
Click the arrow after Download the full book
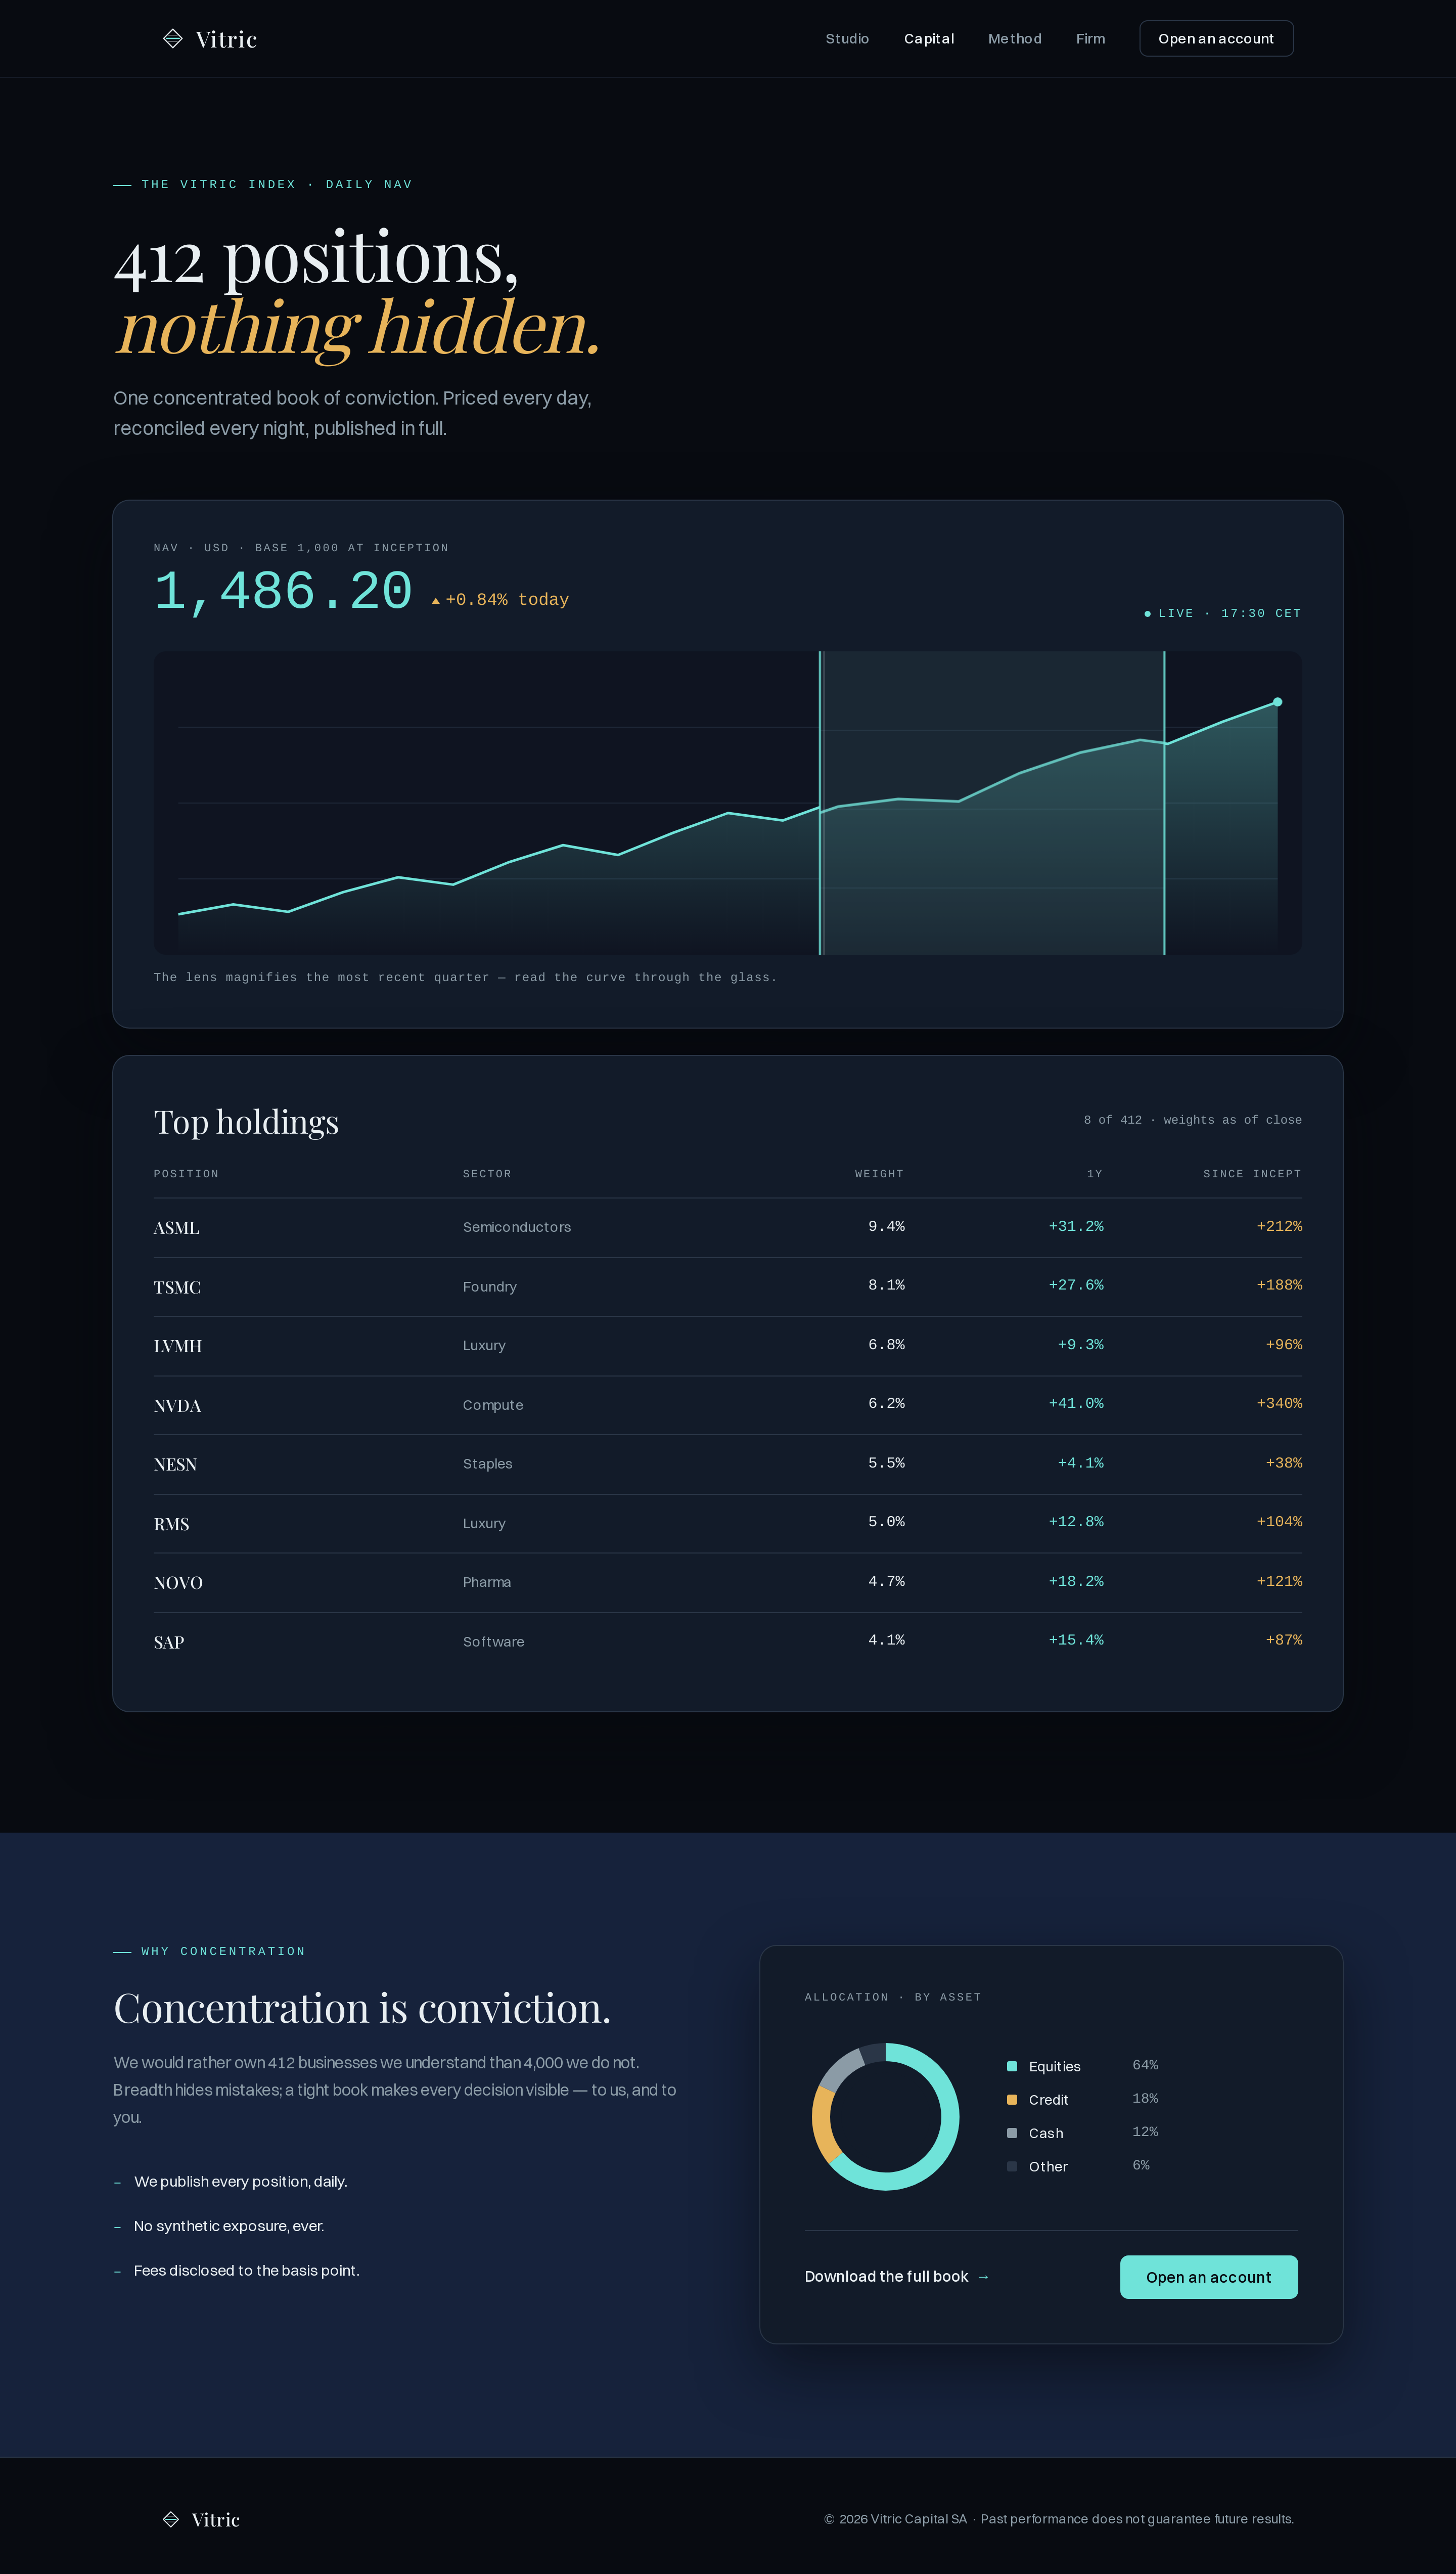click(x=983, y=2277)
